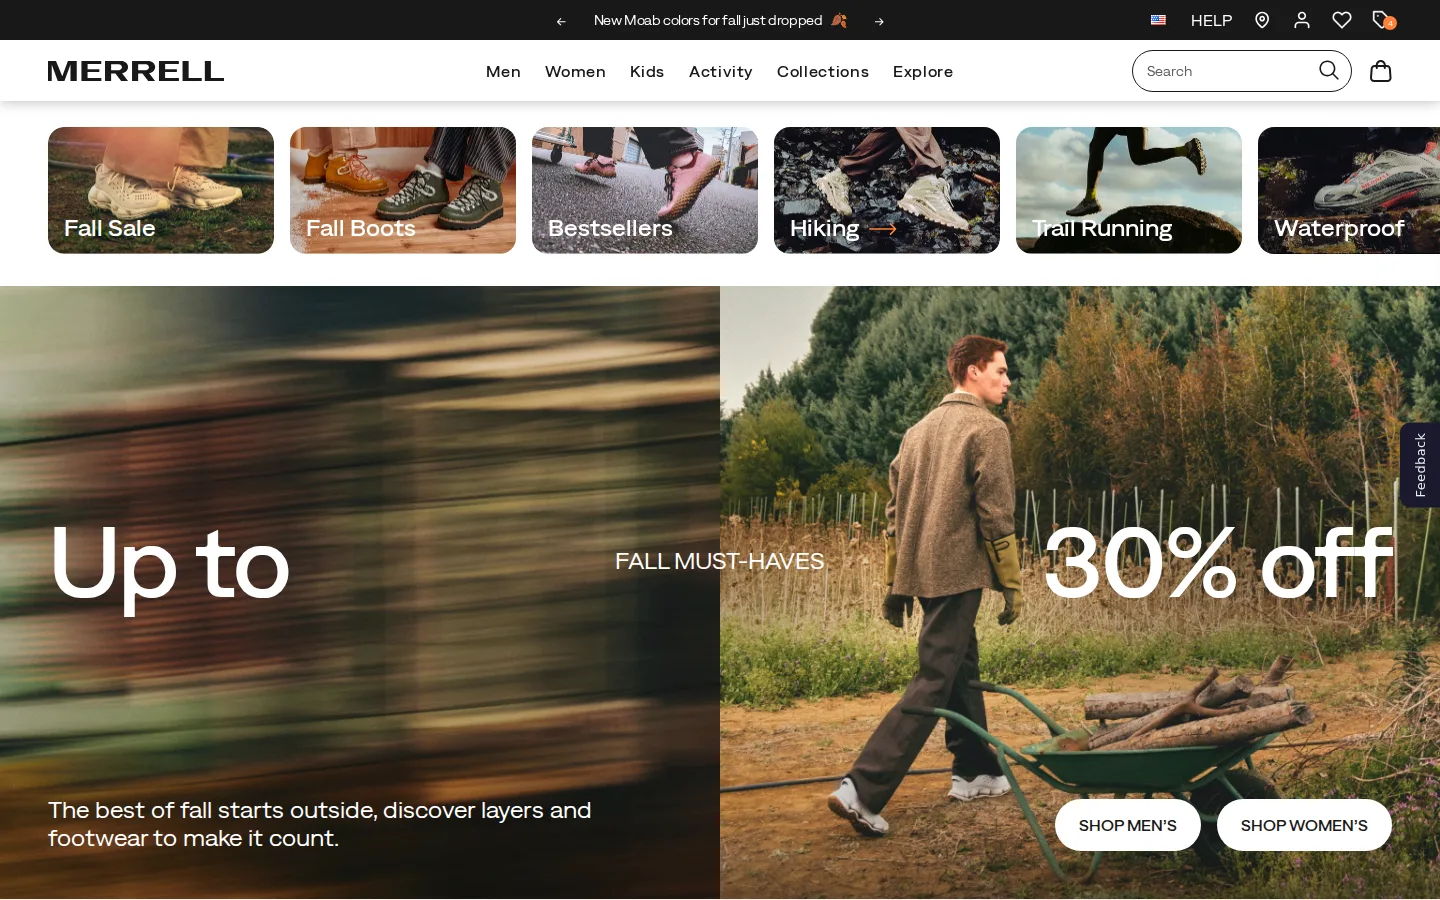
Task: Open the account profile icon
Action: click(1302, 20)
